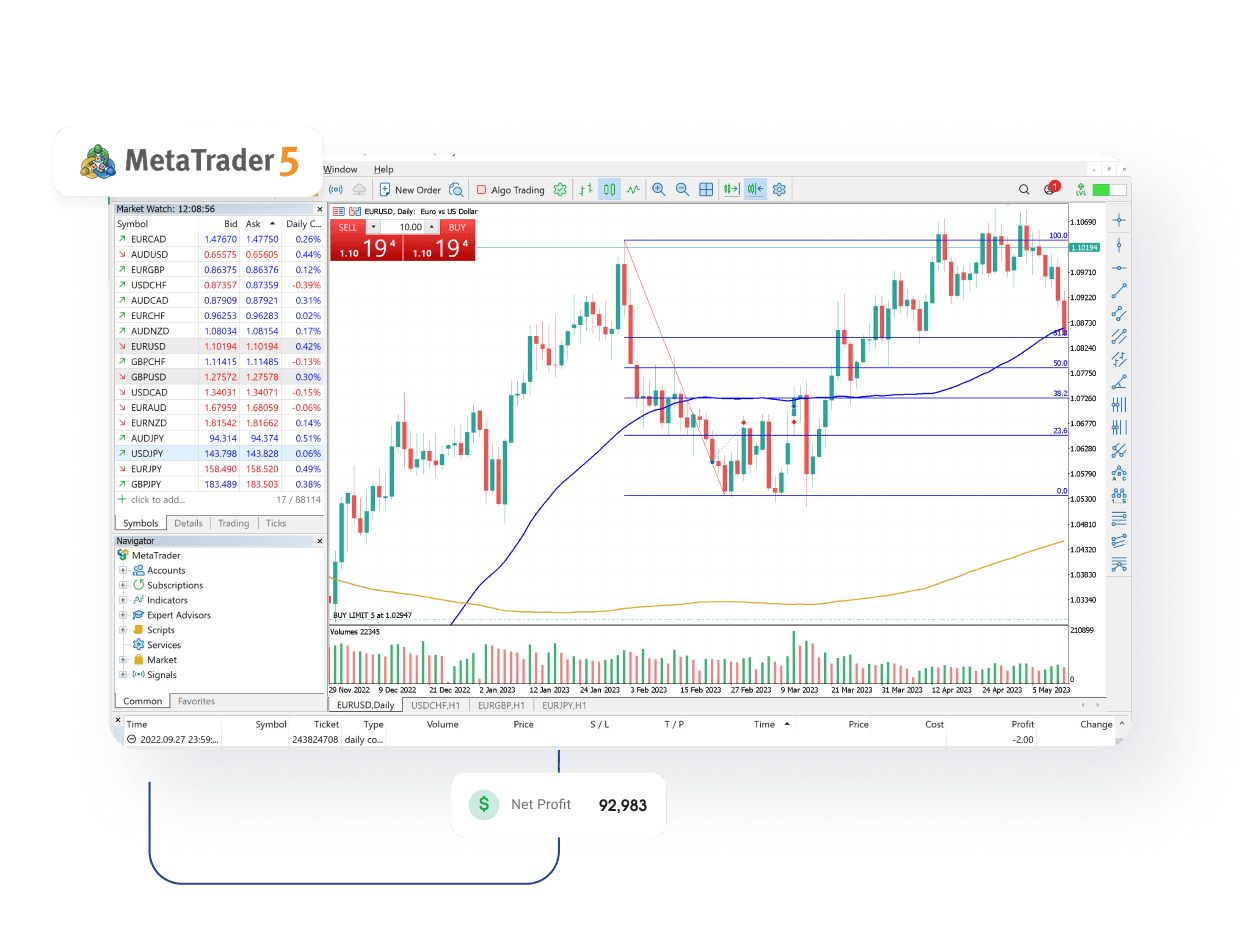Open the EURGBP,H1 chart tab
This screenshot has width=1249, height=928.
point(501,705)
